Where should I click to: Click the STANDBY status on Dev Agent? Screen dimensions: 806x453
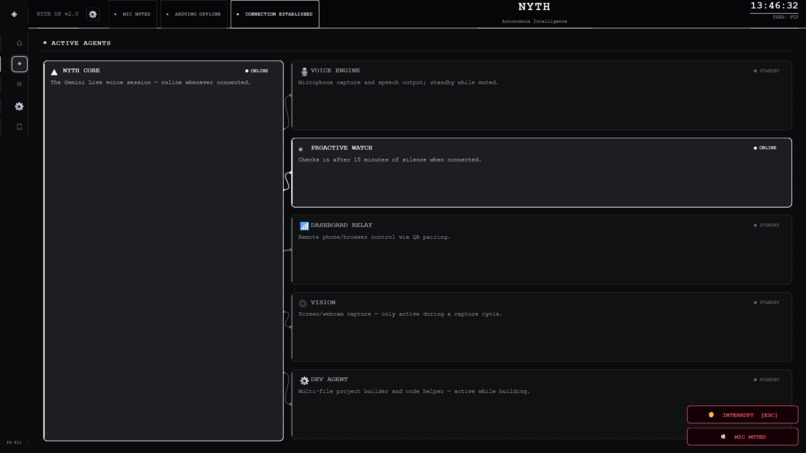click(766, 379)
